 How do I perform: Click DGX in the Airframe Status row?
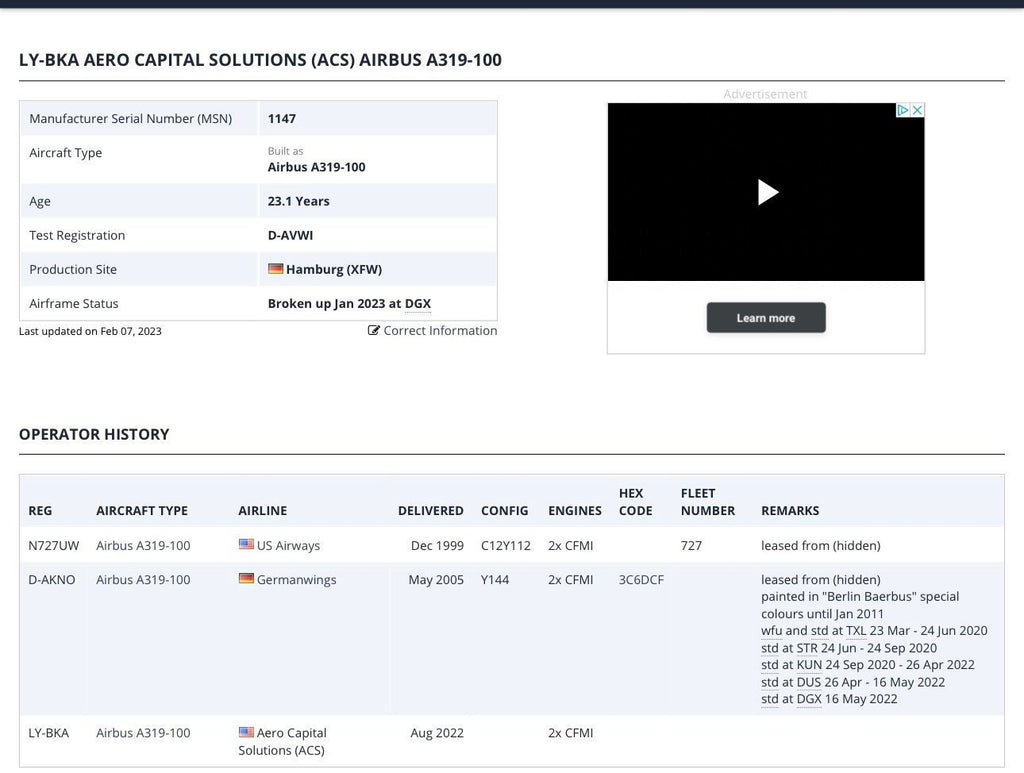pos(417,304)
